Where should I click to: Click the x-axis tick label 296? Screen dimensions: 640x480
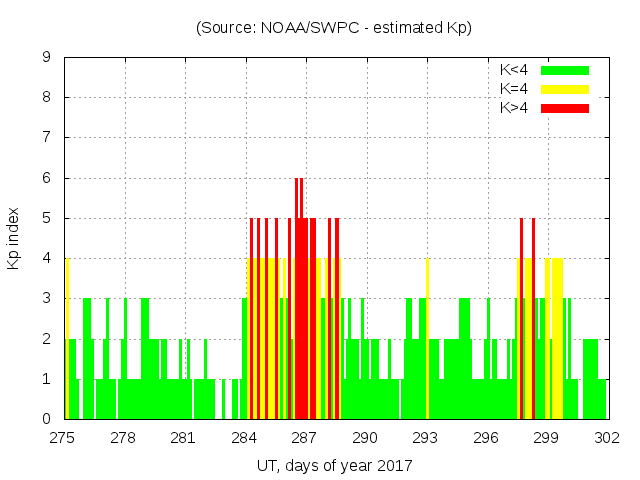486,438
